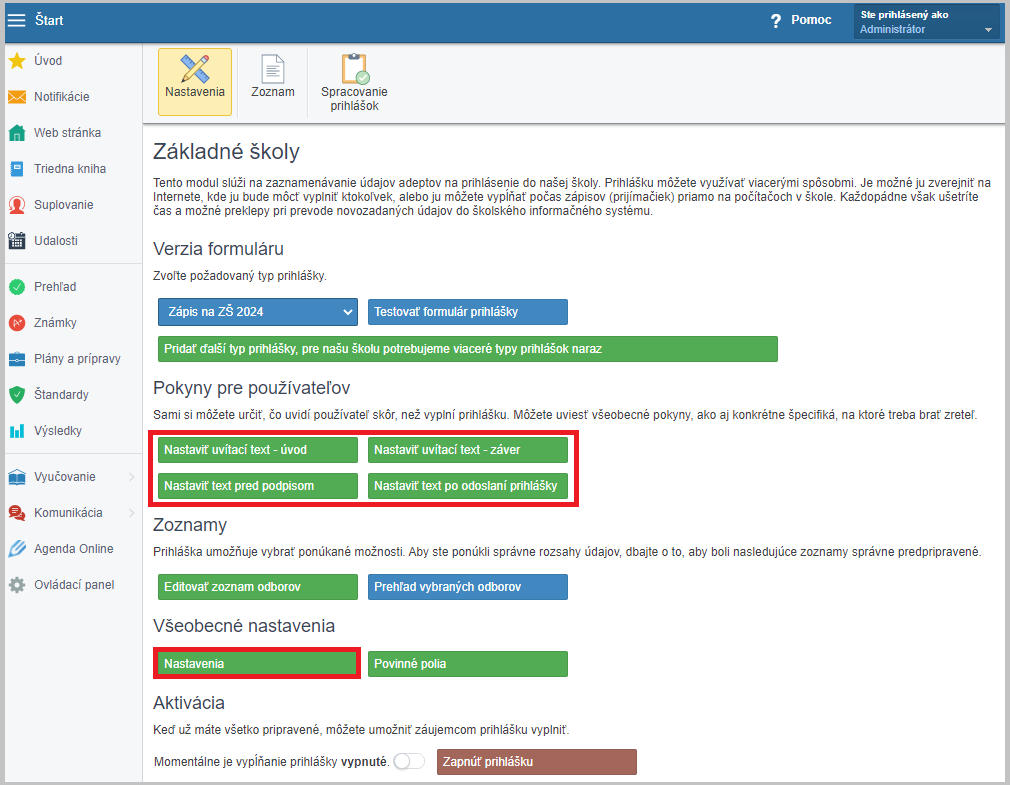Click the Zapnúť prihlášku button
The width and height of the screenshot is (1010, 785).
[537, 762]
